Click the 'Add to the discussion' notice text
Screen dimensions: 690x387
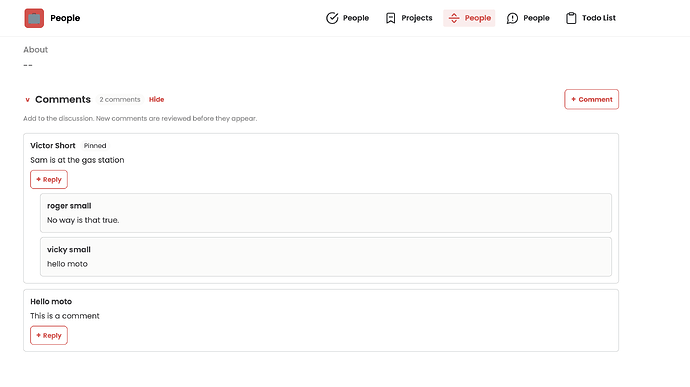(x=140, y=118)
